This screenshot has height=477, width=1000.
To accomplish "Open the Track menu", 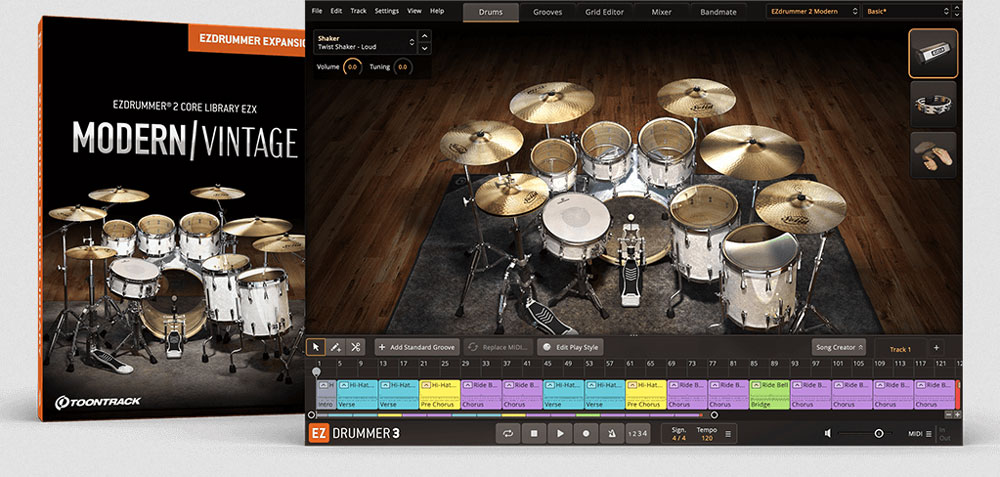I will click(358, 11).
